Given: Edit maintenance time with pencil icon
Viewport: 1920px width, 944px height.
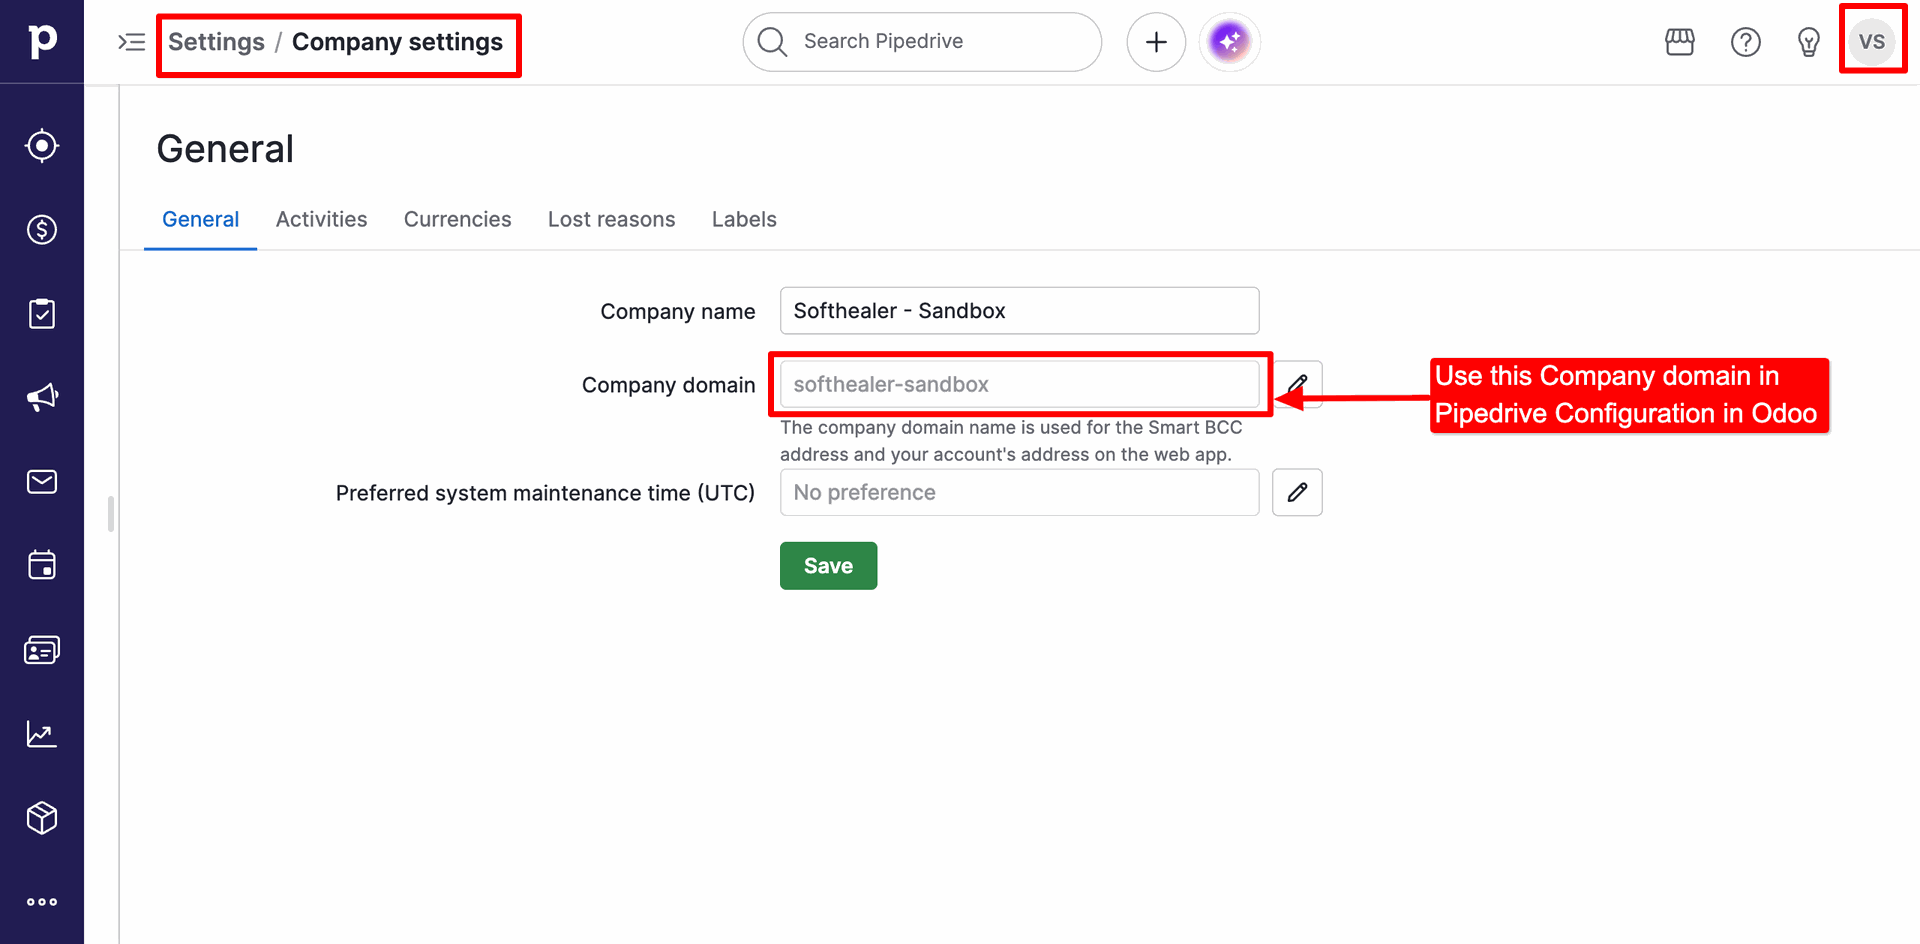Looking at the screenshot, I should (x=1297, y=492).
